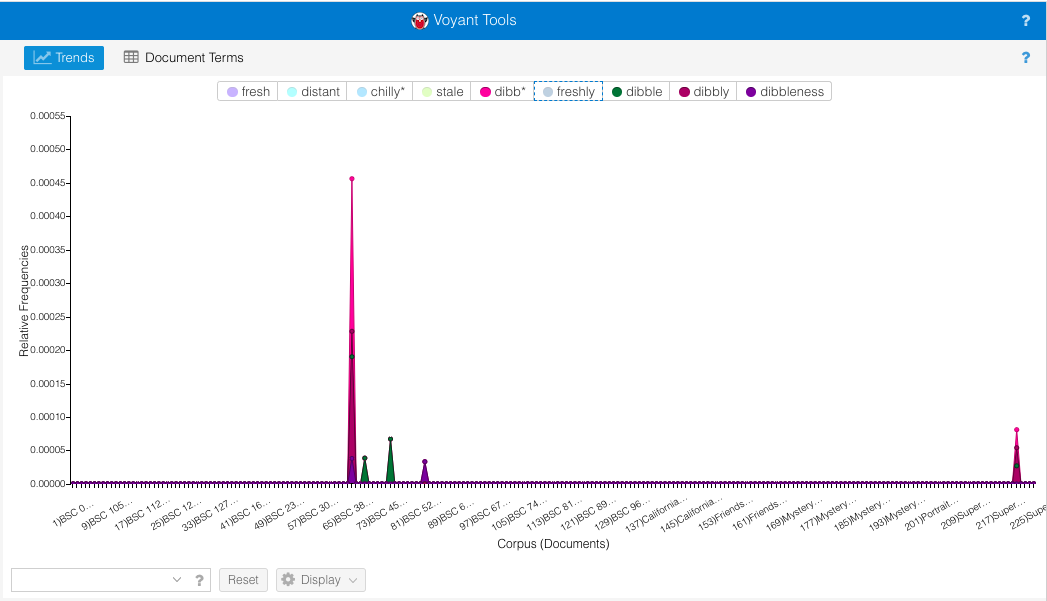Click the Reset button
This screenshot has height=601, width=1047.
tap(243, 580)
